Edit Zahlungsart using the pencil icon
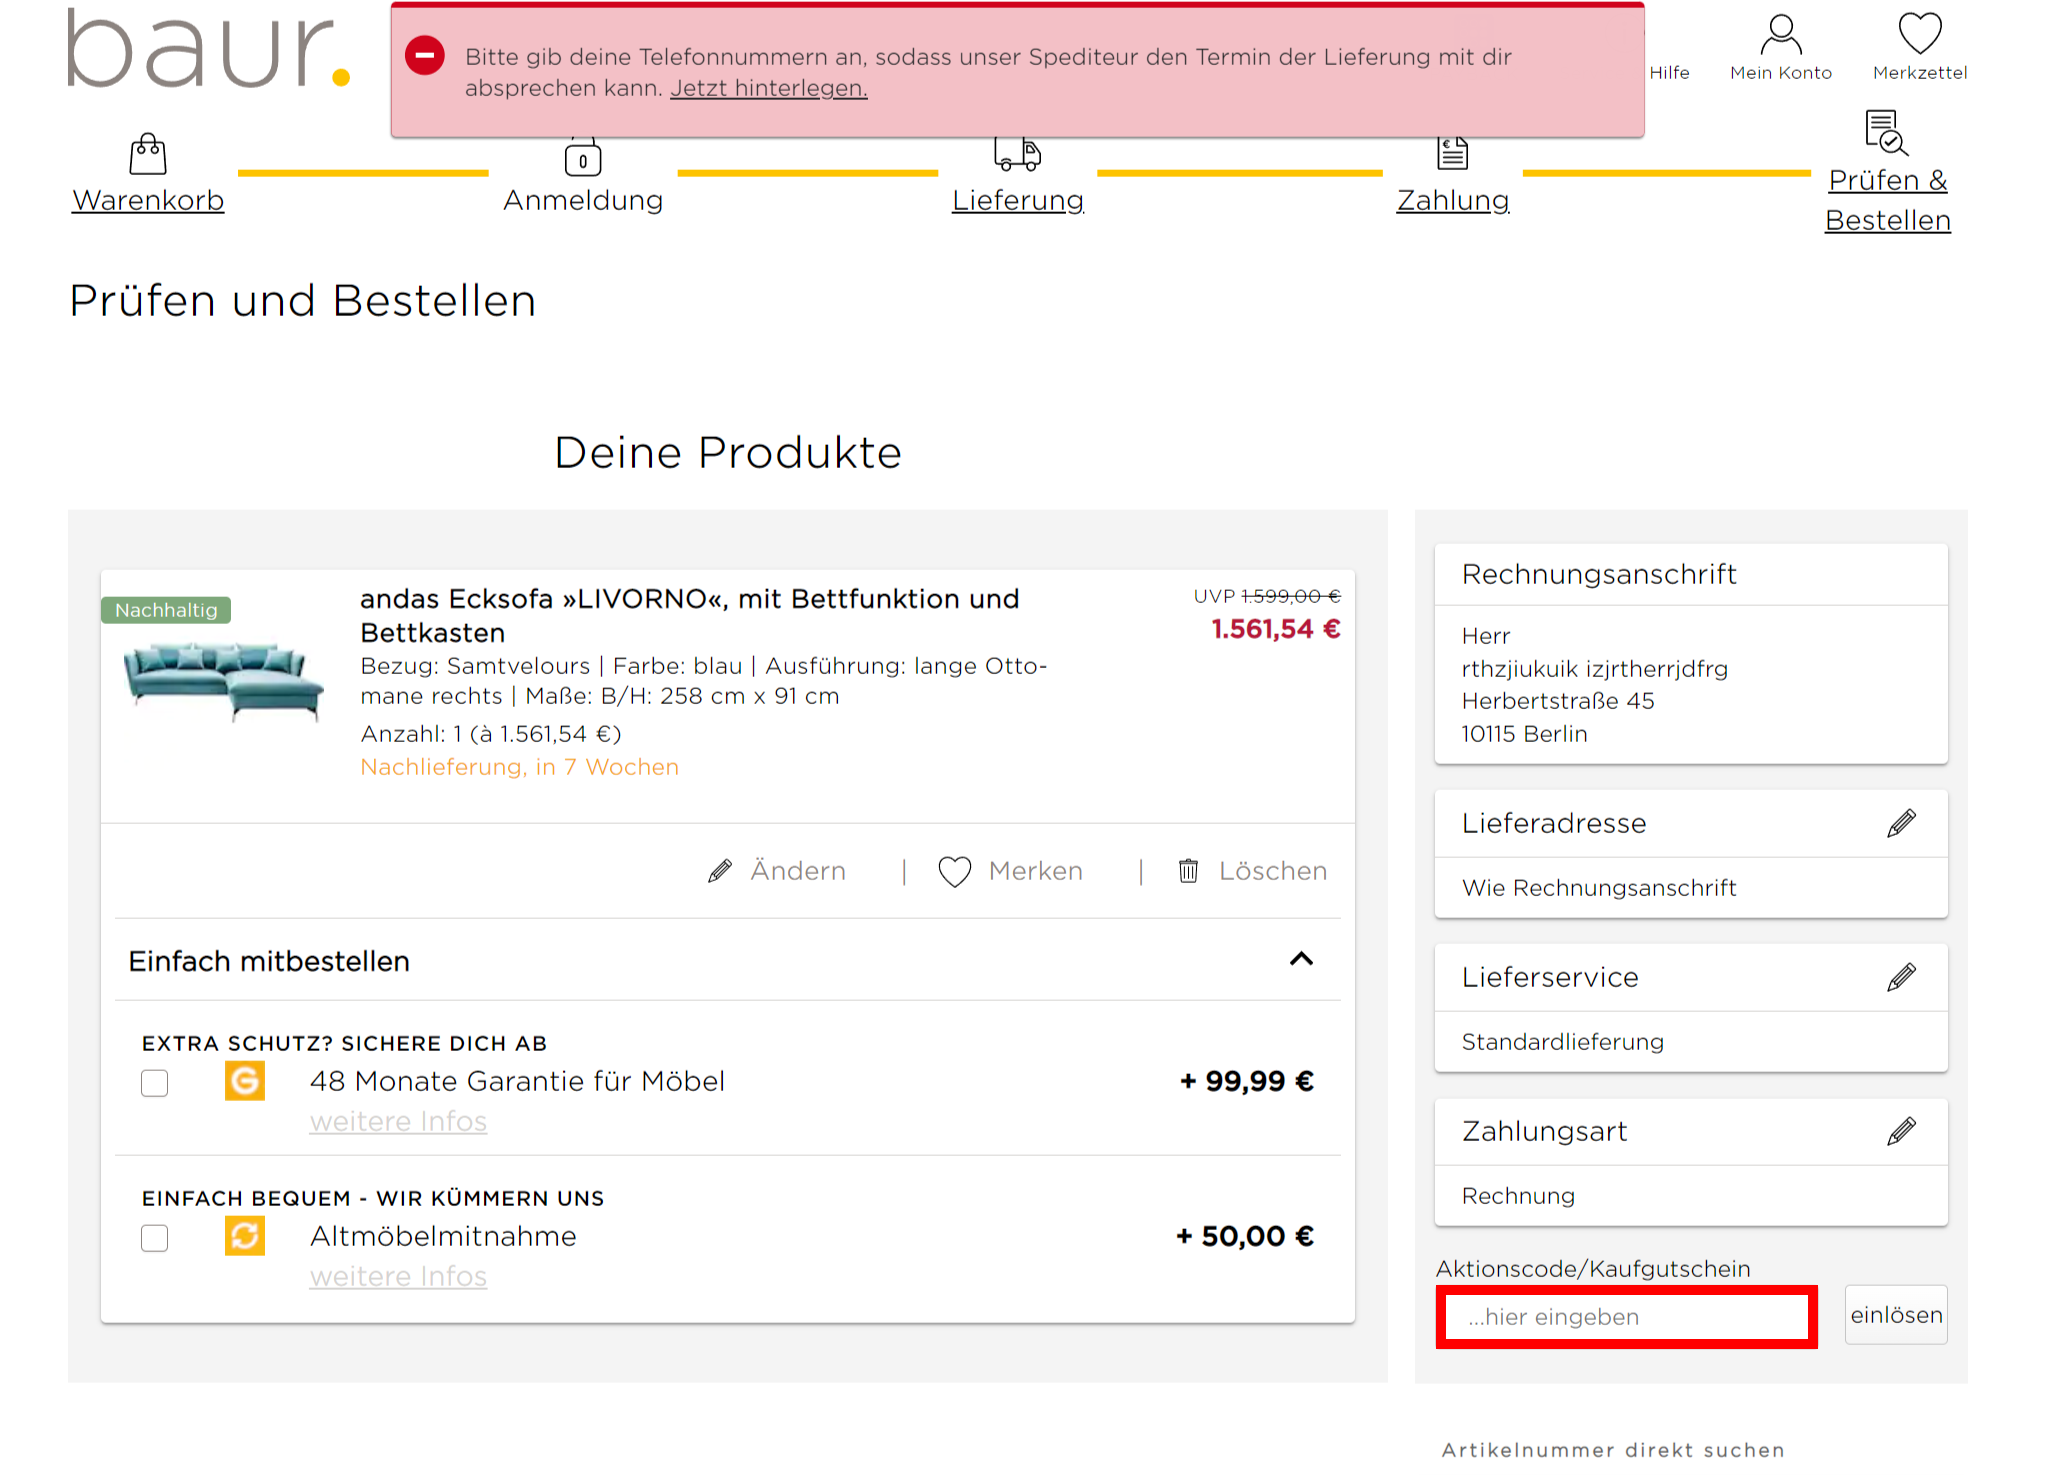The width and height of the screenshot is (2060, 1475). coord(1901,1131)
